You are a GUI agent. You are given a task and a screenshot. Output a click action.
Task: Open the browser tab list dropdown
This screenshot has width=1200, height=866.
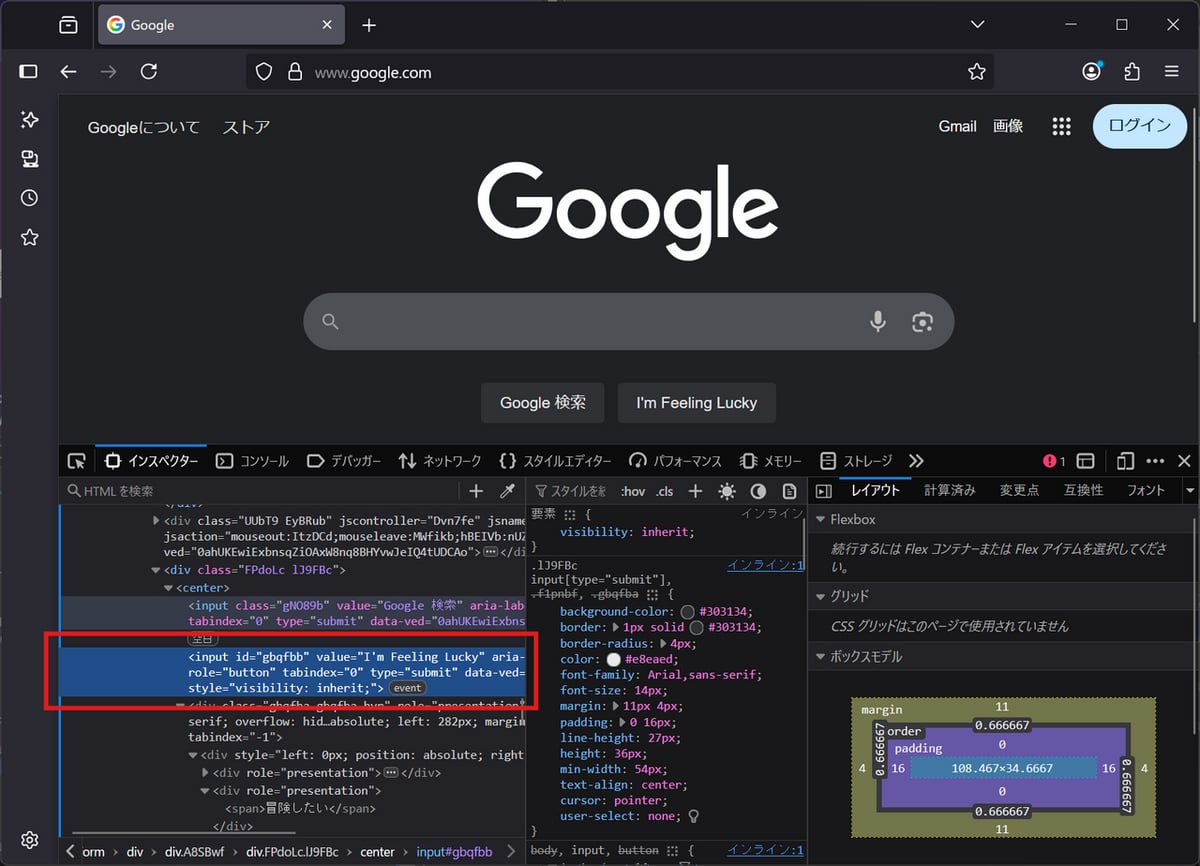(x=978, y=25)
